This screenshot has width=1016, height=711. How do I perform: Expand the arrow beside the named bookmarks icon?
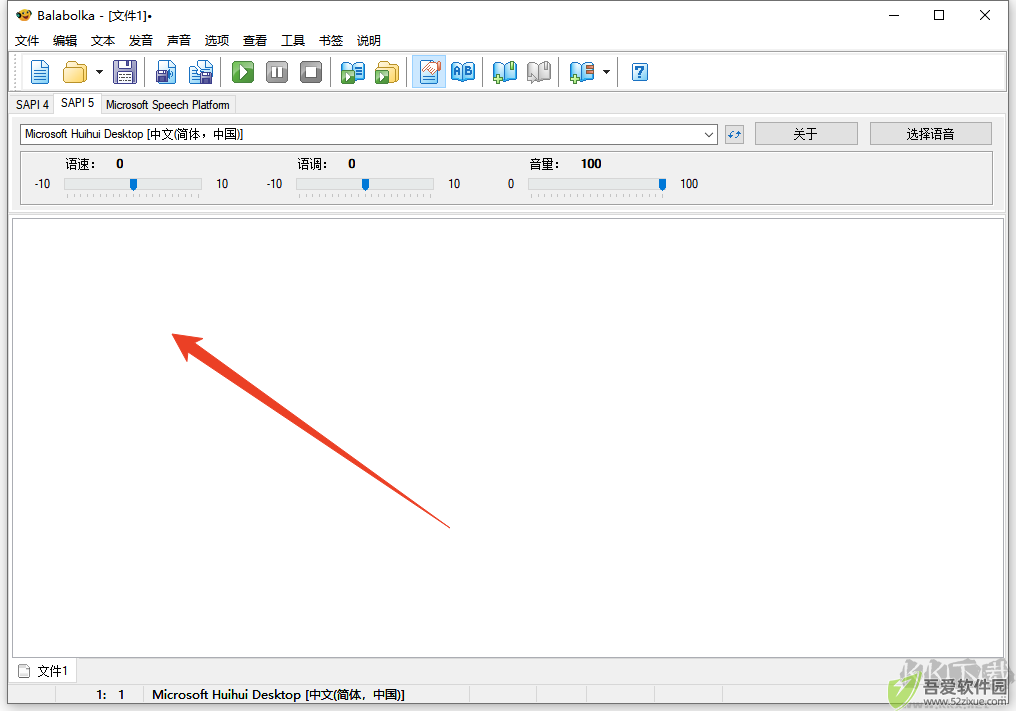[606, 72]
